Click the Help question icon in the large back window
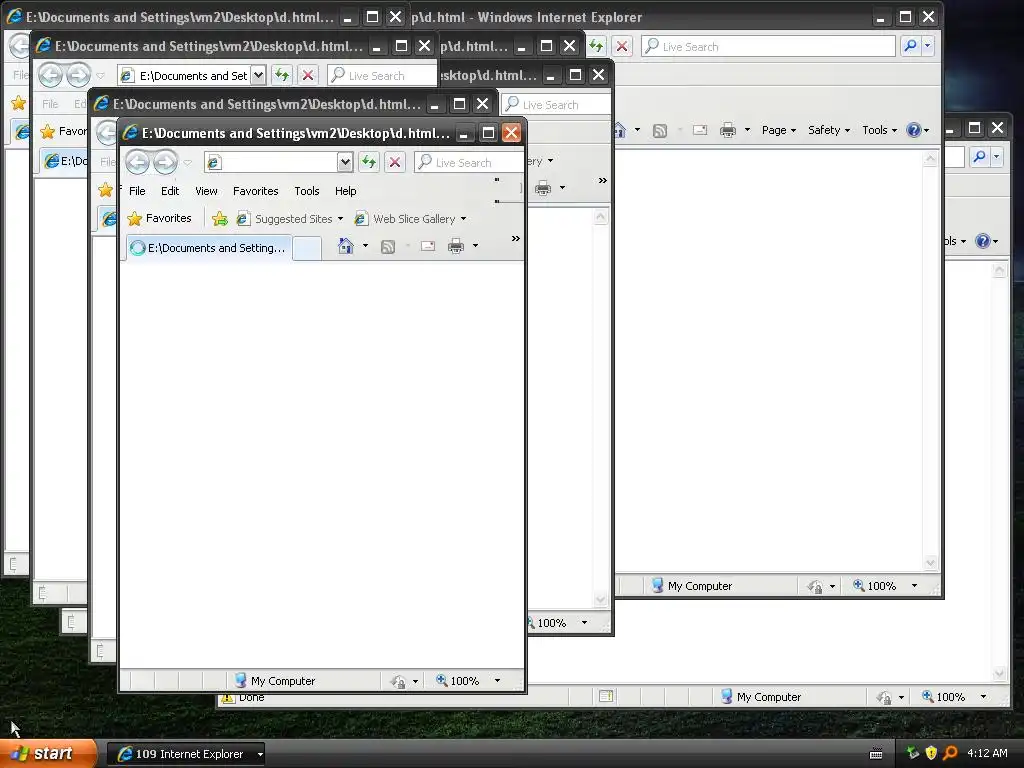This screenshot has height=768, width=1024. click(914, 130)
